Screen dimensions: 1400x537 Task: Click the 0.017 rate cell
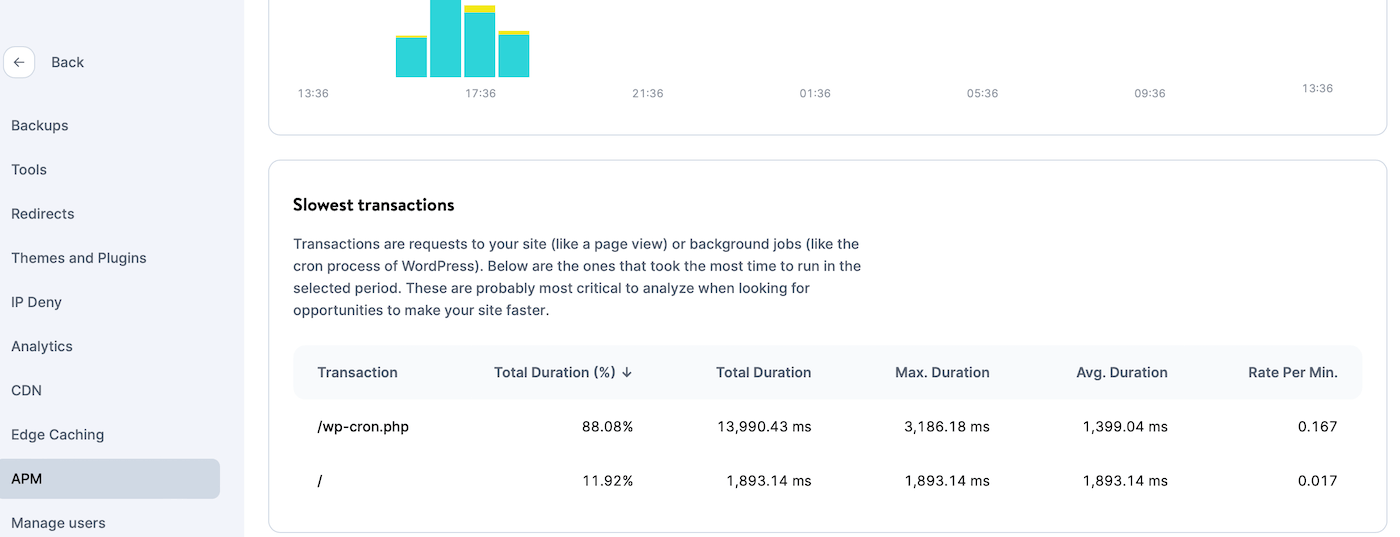(1318, 481)
